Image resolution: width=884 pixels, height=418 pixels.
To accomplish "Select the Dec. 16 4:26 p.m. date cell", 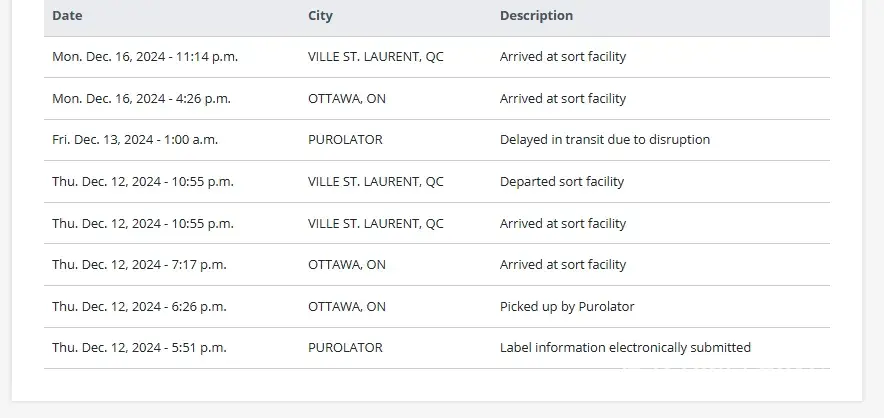I will [141, 99].
